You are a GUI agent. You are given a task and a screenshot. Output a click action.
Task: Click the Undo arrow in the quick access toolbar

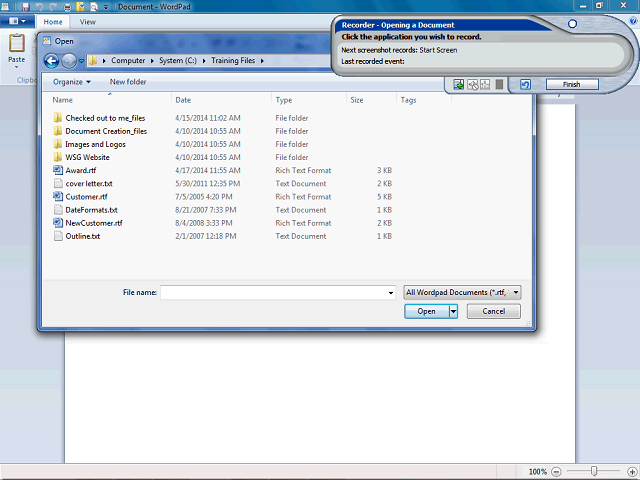coord(39,7)
